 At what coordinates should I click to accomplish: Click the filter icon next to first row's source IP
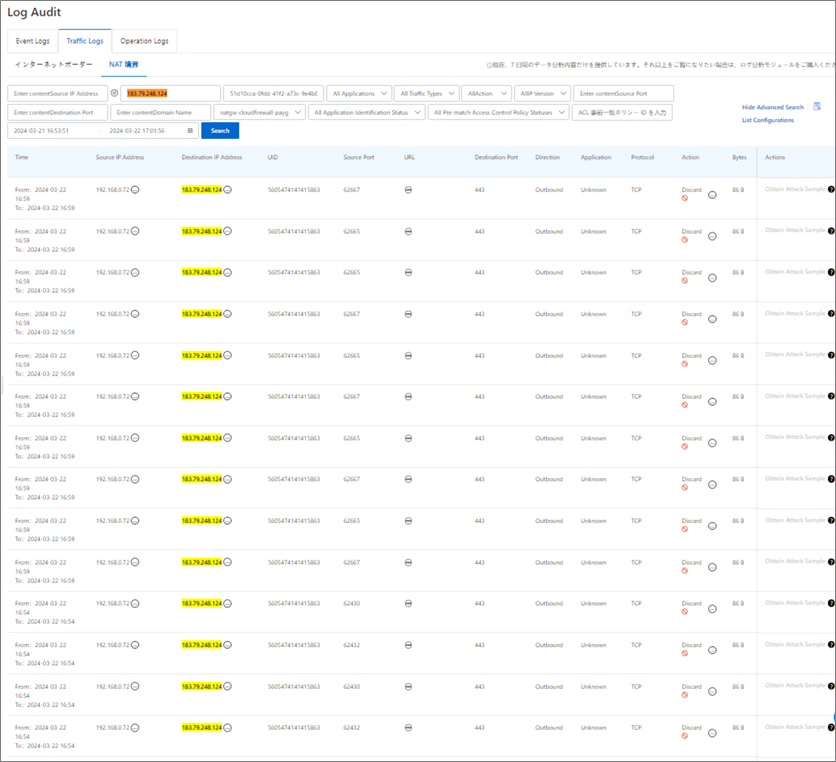tap(136, 189)
